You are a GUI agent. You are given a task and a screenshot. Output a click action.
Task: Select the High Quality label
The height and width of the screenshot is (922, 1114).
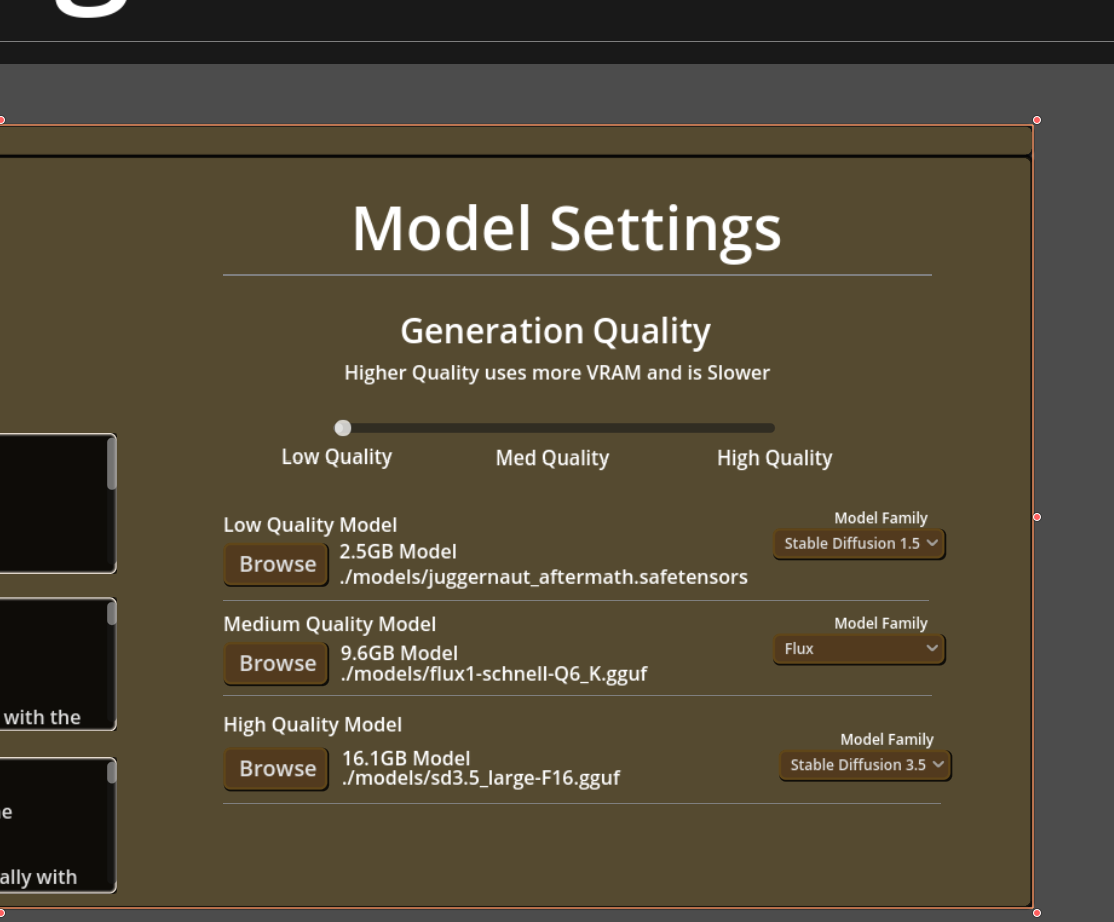[774, 458]
